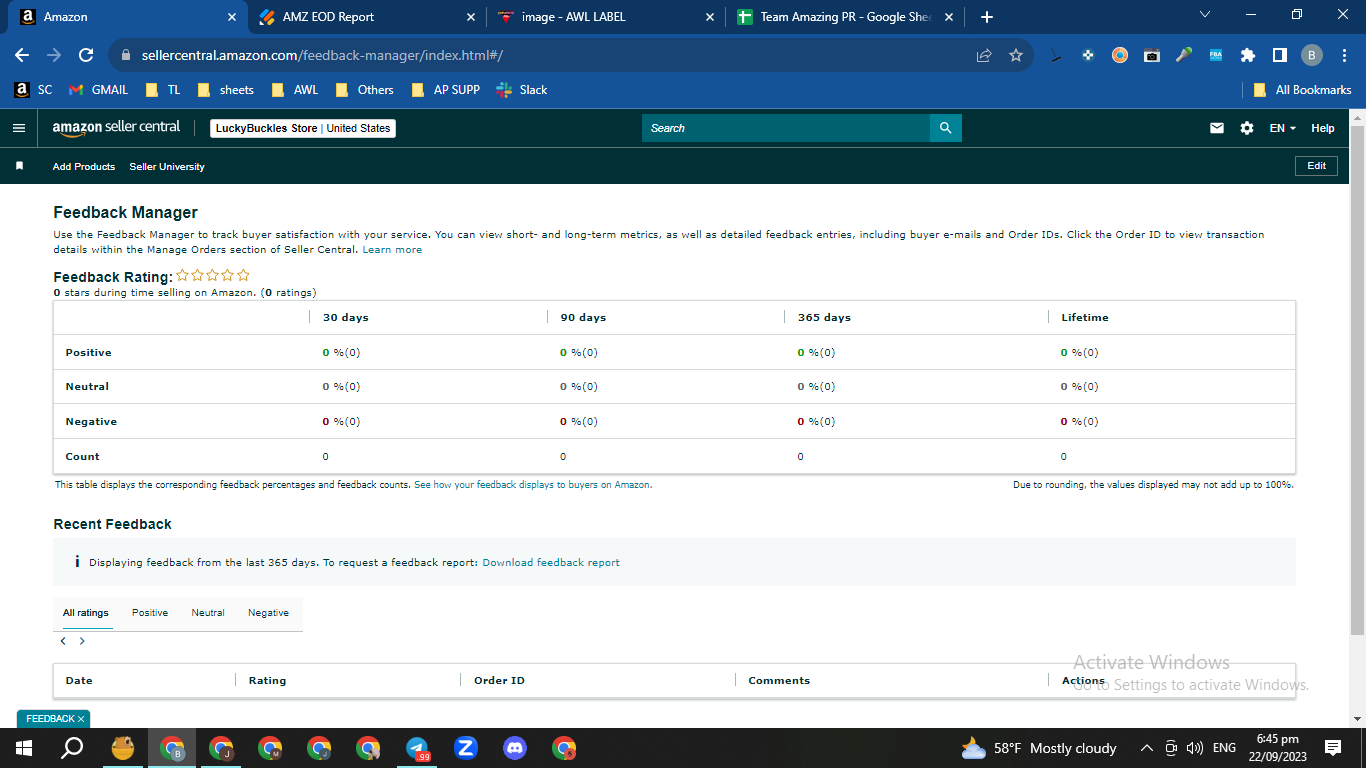
Task: Click the amazon seller central logo
Action: tap(116, 128)
